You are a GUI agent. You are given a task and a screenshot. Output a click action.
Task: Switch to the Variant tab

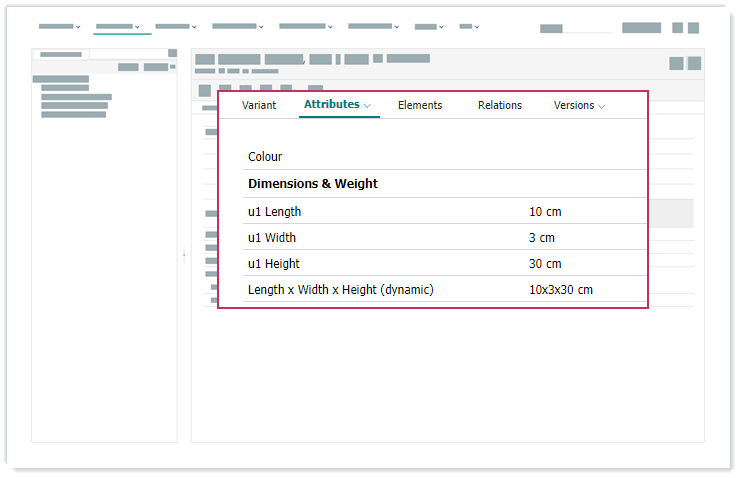point(259,105)
